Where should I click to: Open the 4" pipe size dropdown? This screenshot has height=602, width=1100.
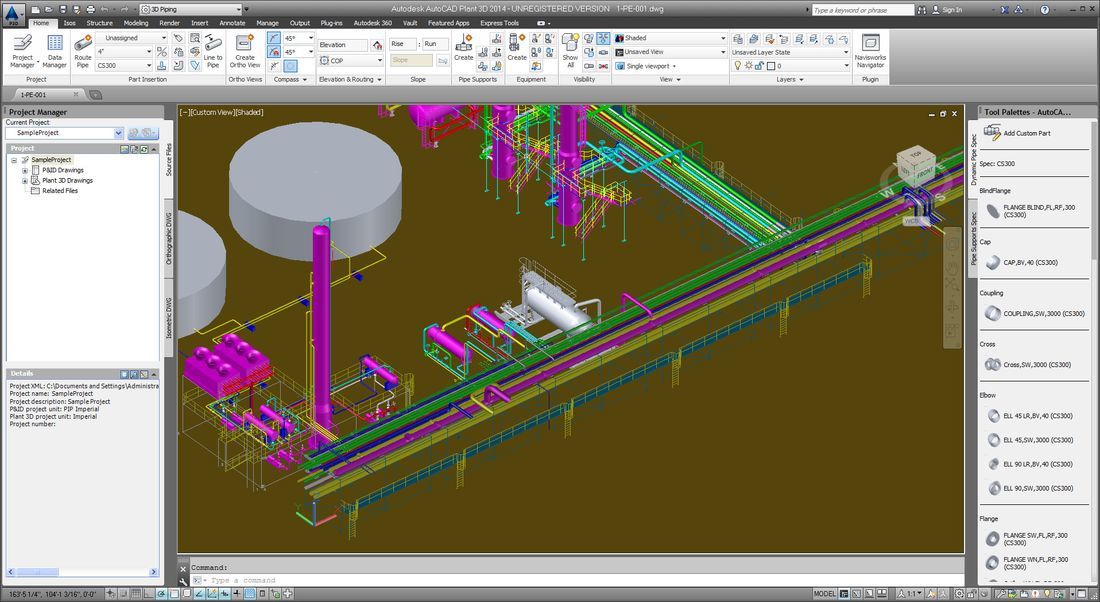click(125, 52)
